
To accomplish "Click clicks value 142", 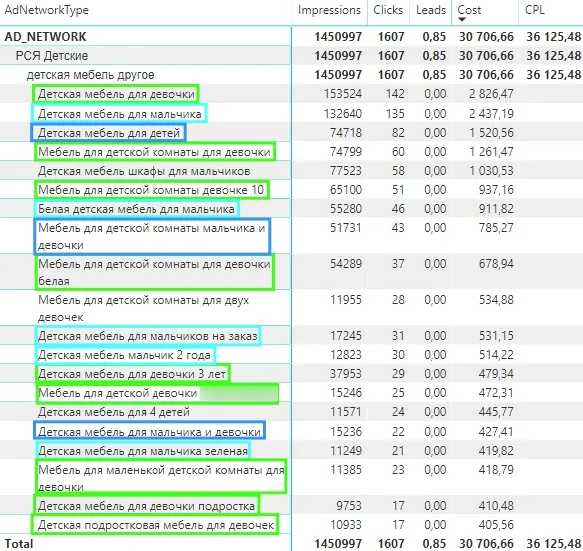I will [x=394, y=93].
